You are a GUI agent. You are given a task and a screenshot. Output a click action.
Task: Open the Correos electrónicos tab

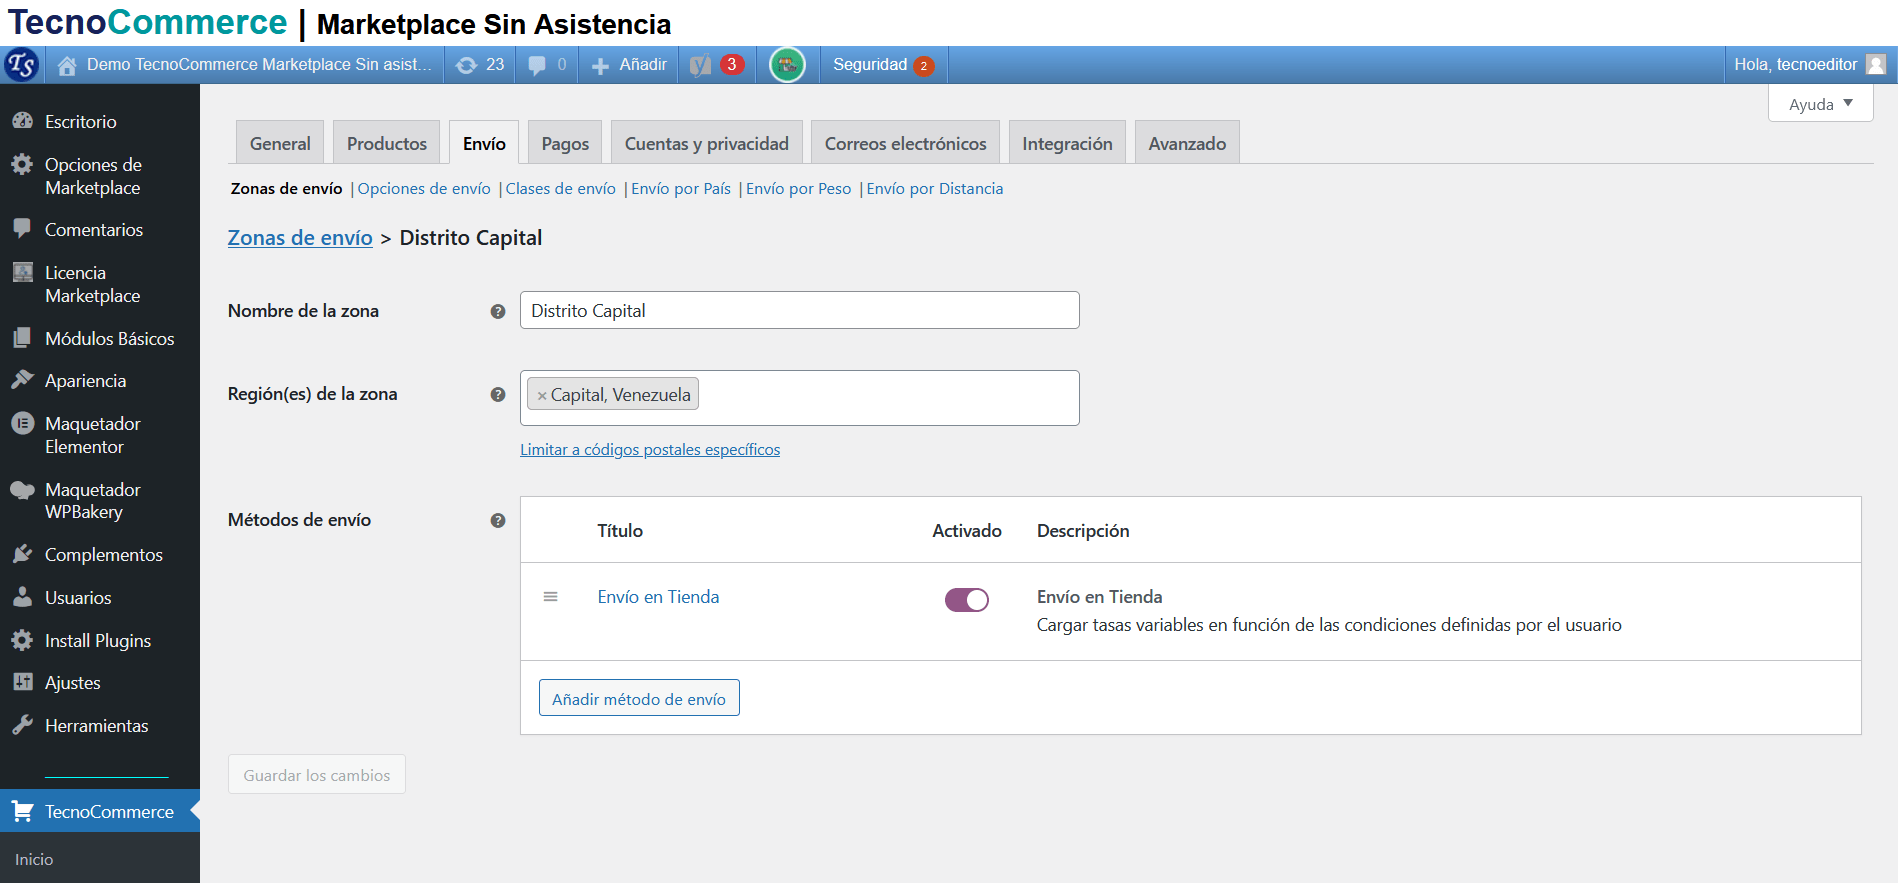tap(906, 143)
